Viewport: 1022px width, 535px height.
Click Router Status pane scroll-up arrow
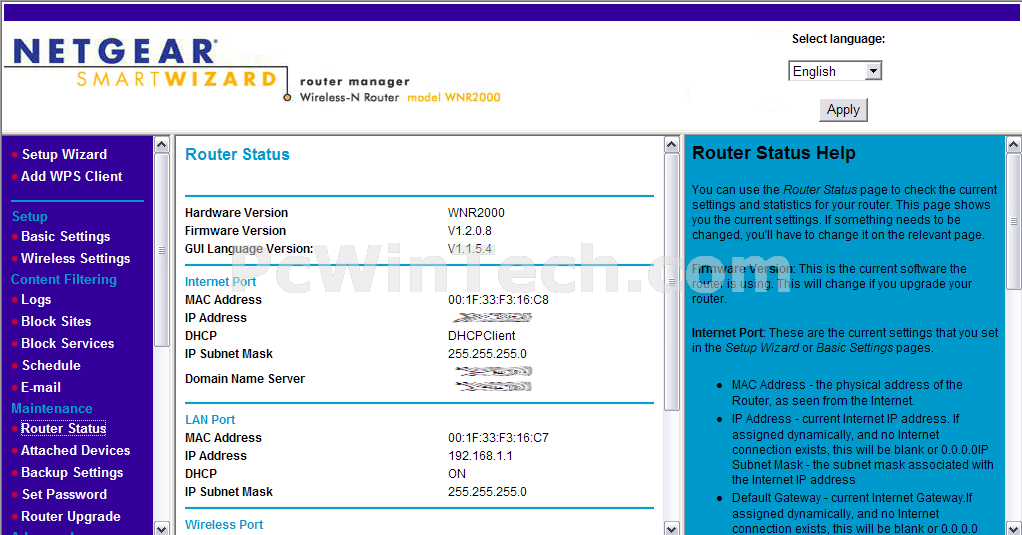click(x=672, y=145)
